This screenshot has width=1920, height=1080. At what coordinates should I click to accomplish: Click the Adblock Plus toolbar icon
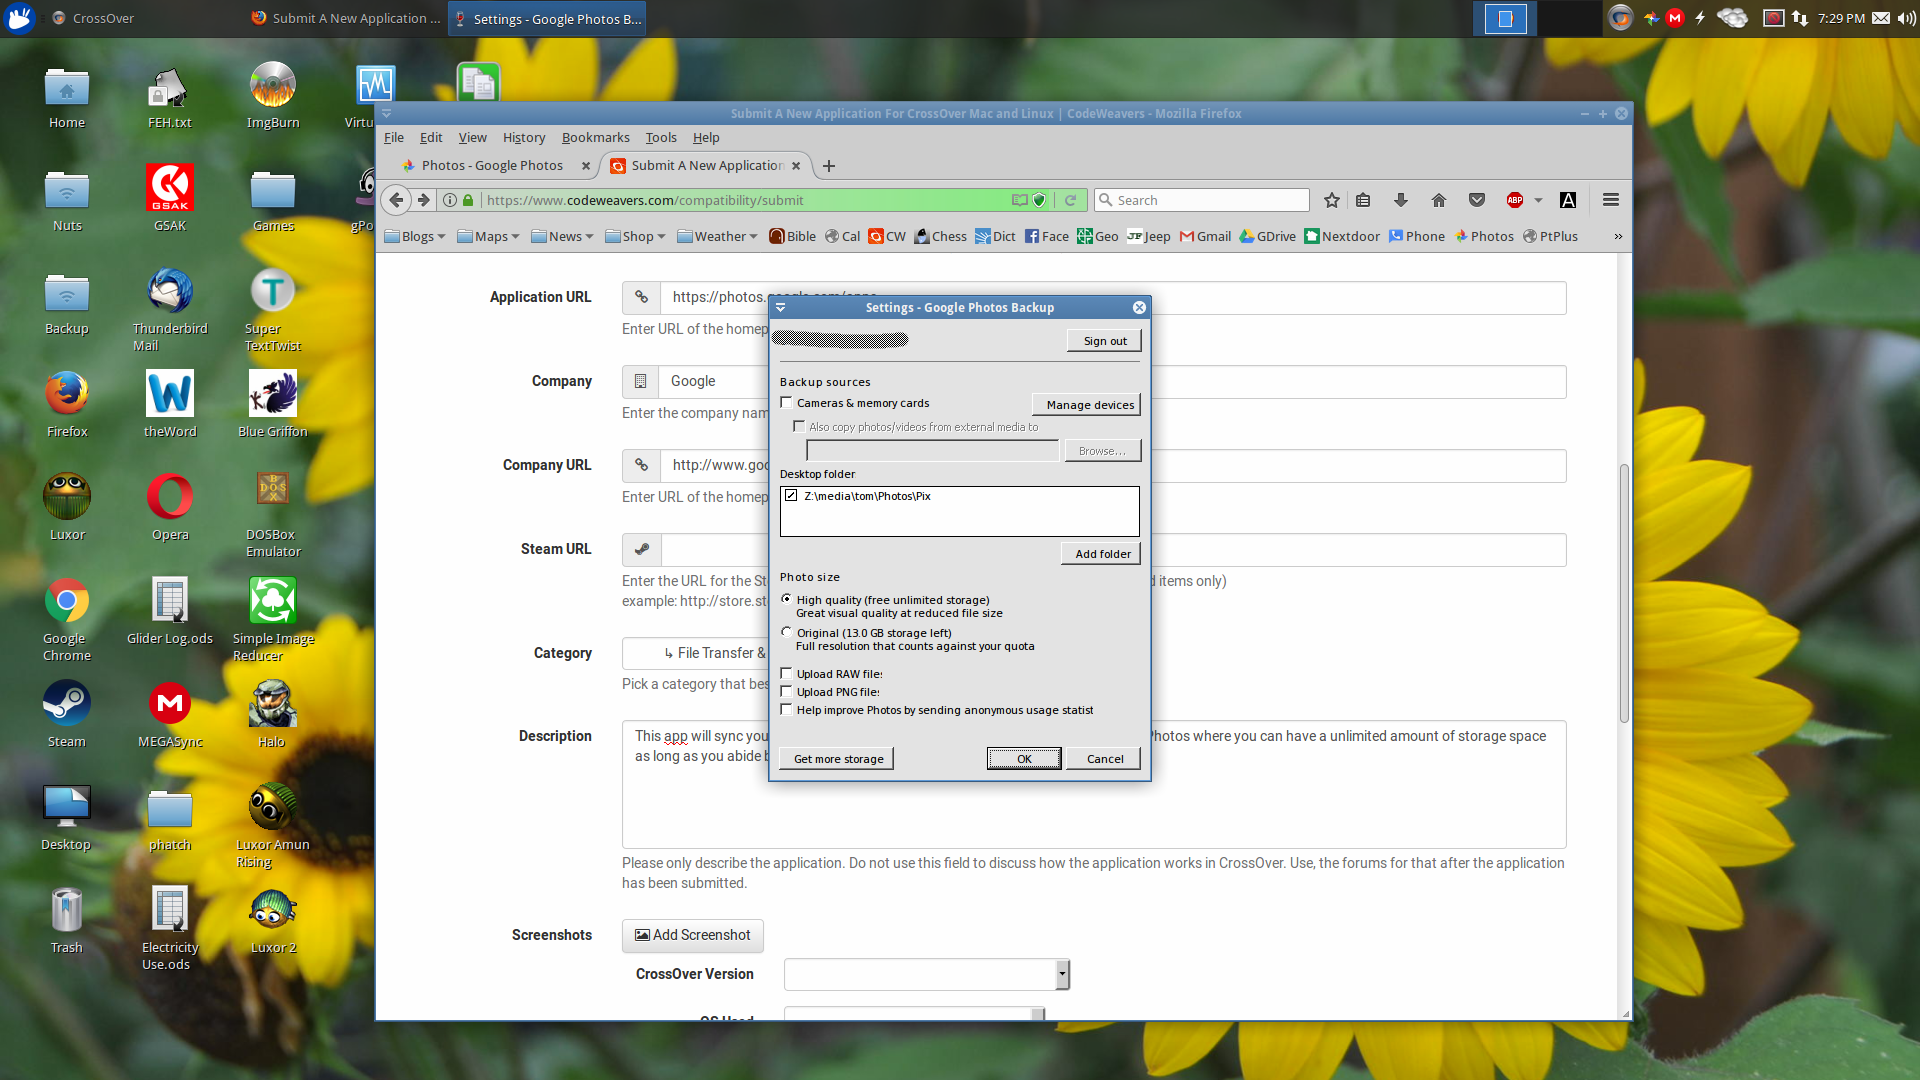click(x=1515, y=200)
